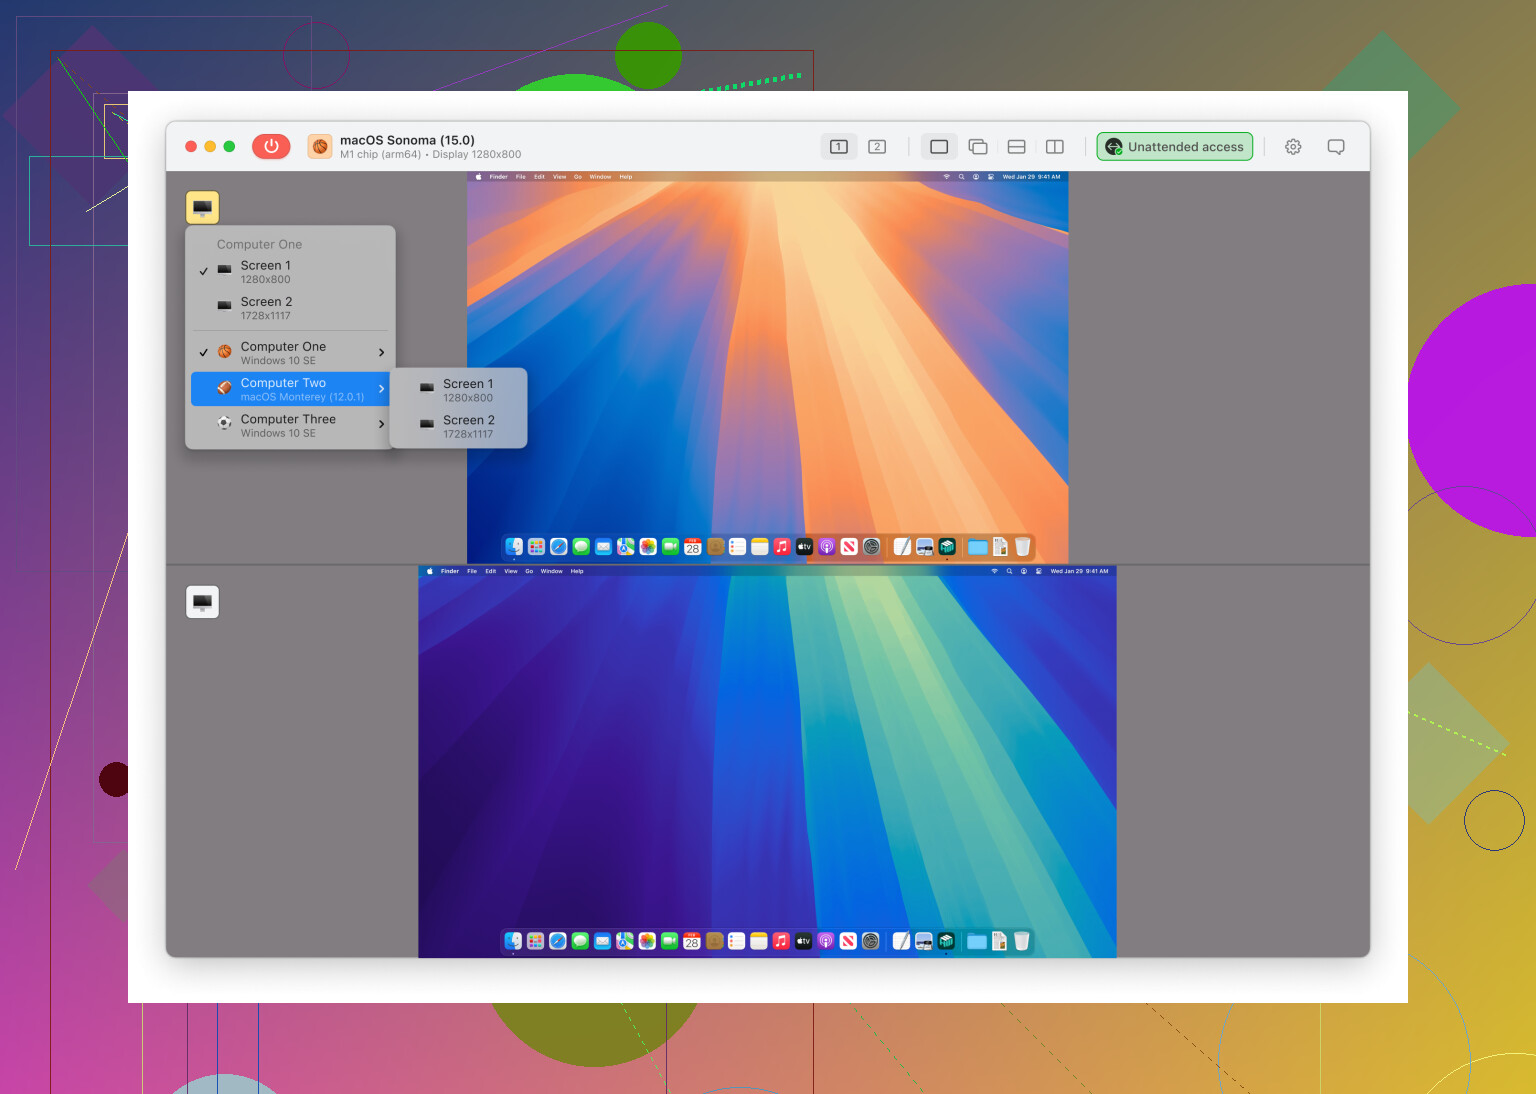Open Reminders in the lower pane's dock
Image resolution: width=1536 pixels, height=1094 pixels.
click(x=736, y=940)
